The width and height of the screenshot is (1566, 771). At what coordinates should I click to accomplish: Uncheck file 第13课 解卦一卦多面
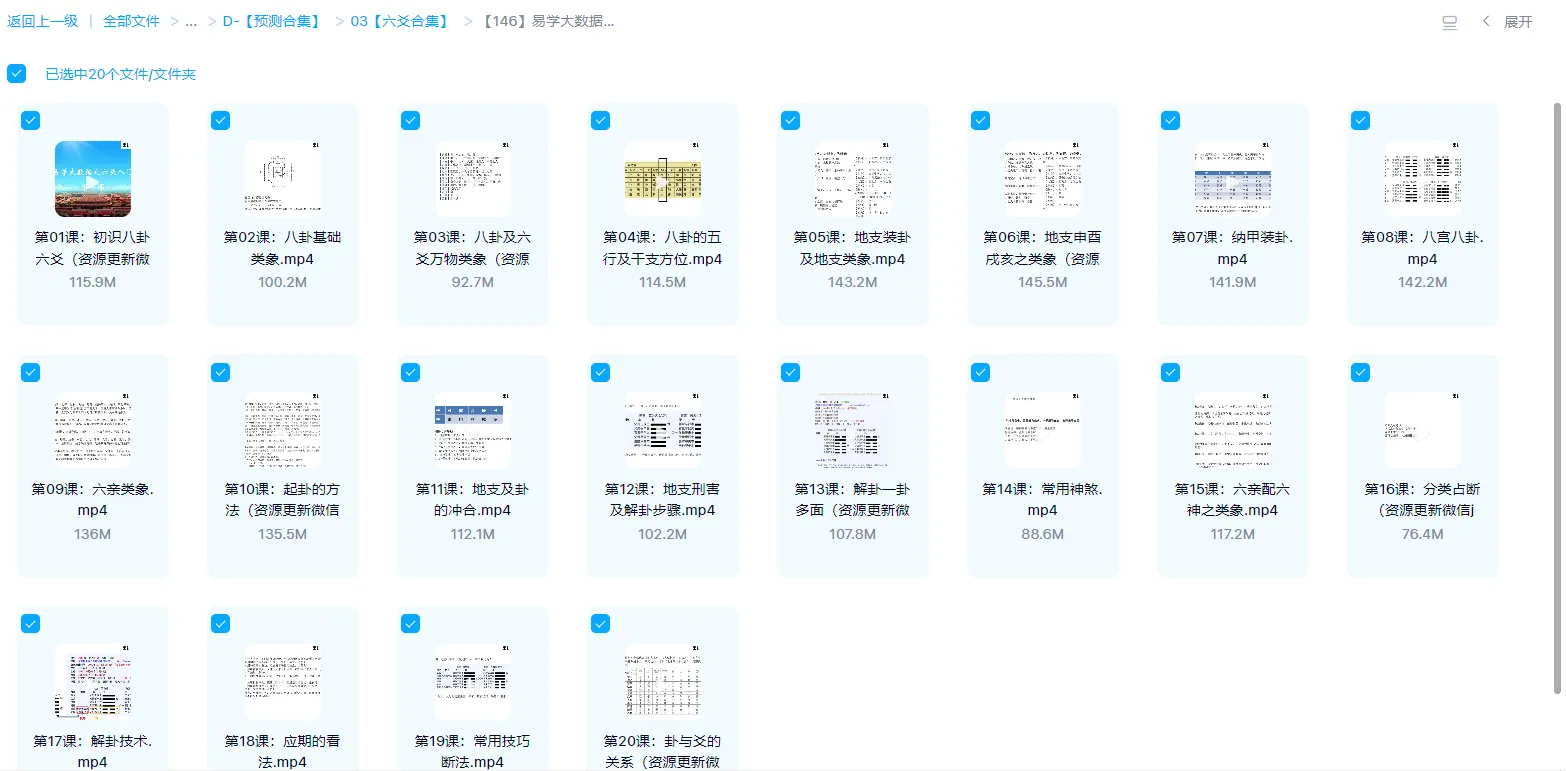790,372
